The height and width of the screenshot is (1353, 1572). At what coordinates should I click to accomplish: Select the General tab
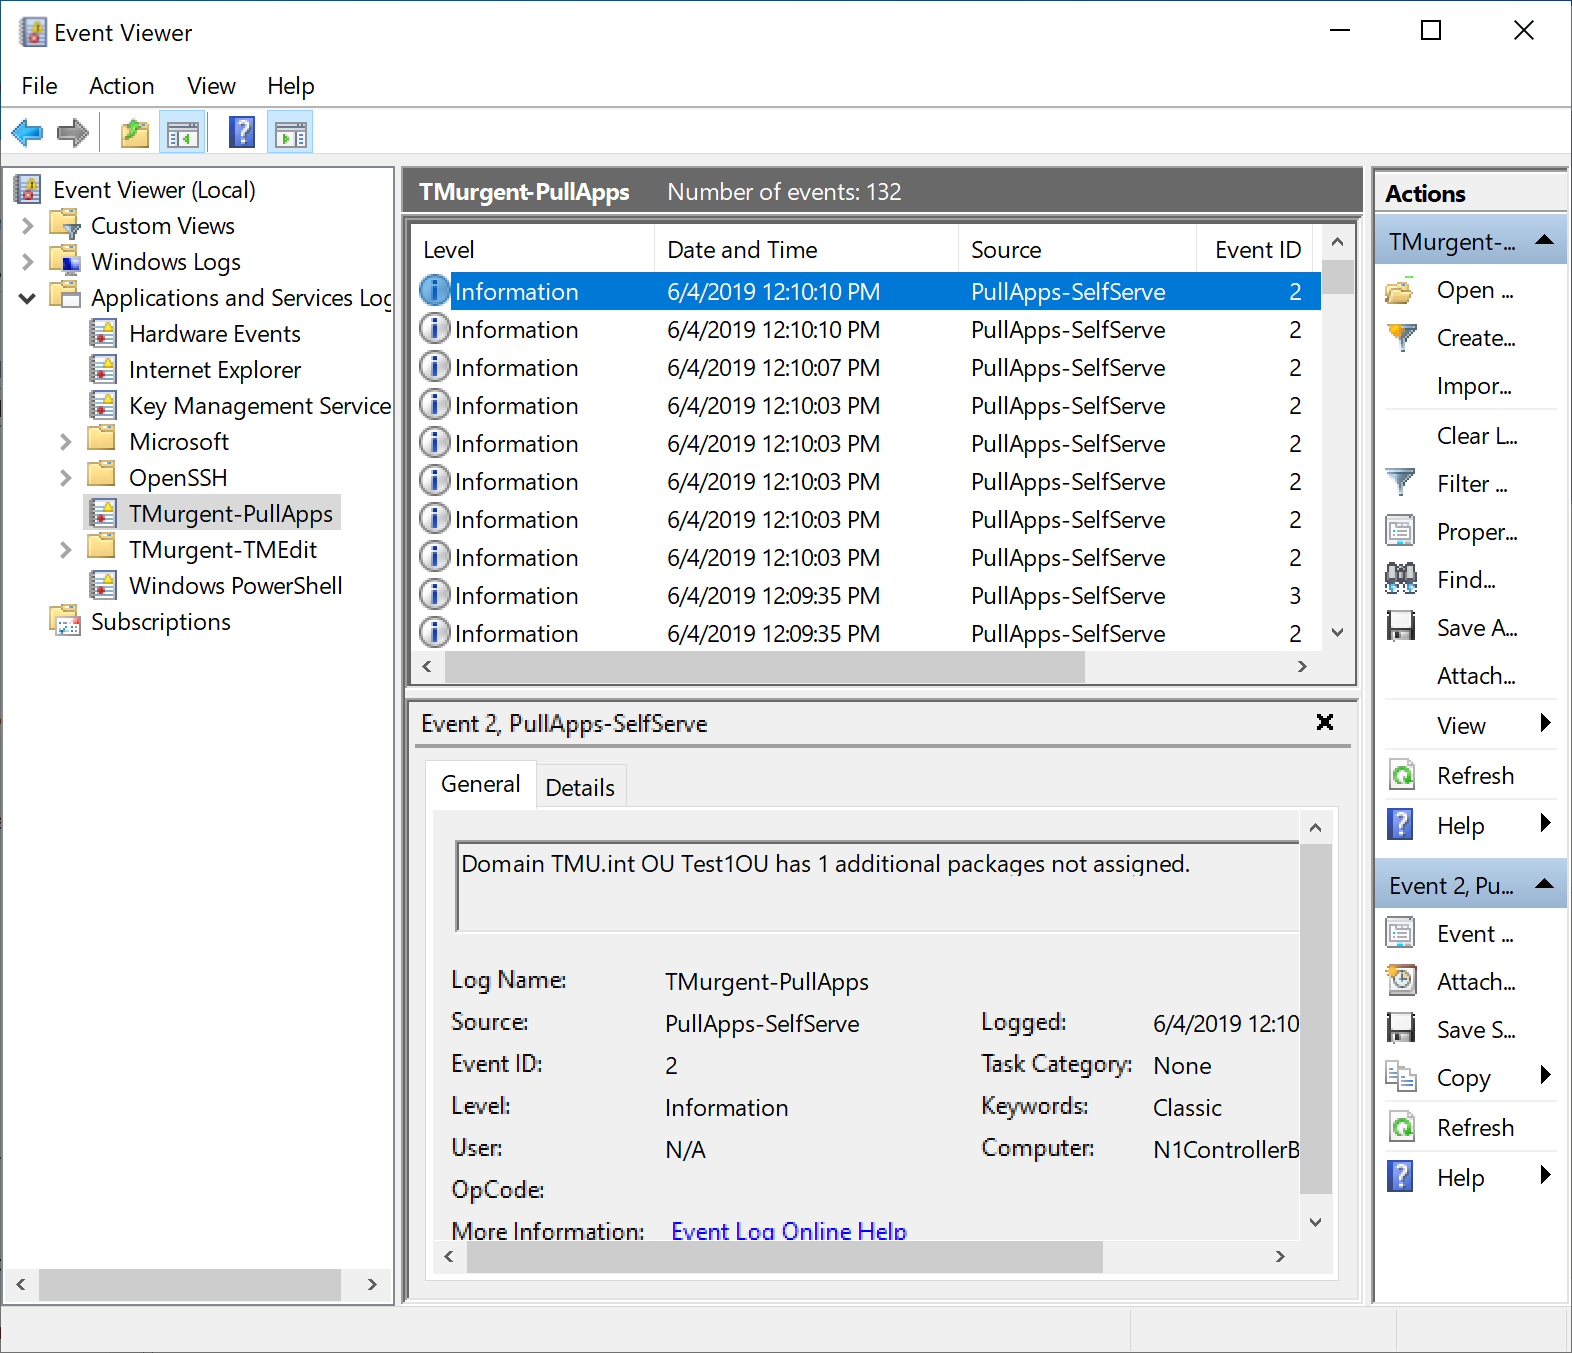click(480, 784)
